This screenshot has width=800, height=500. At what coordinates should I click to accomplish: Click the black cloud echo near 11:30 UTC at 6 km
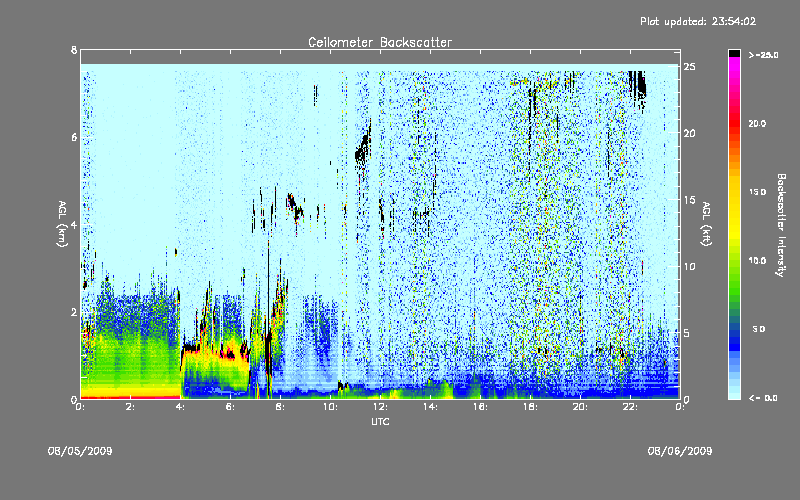pyautogui.click(x=363, y=146)
